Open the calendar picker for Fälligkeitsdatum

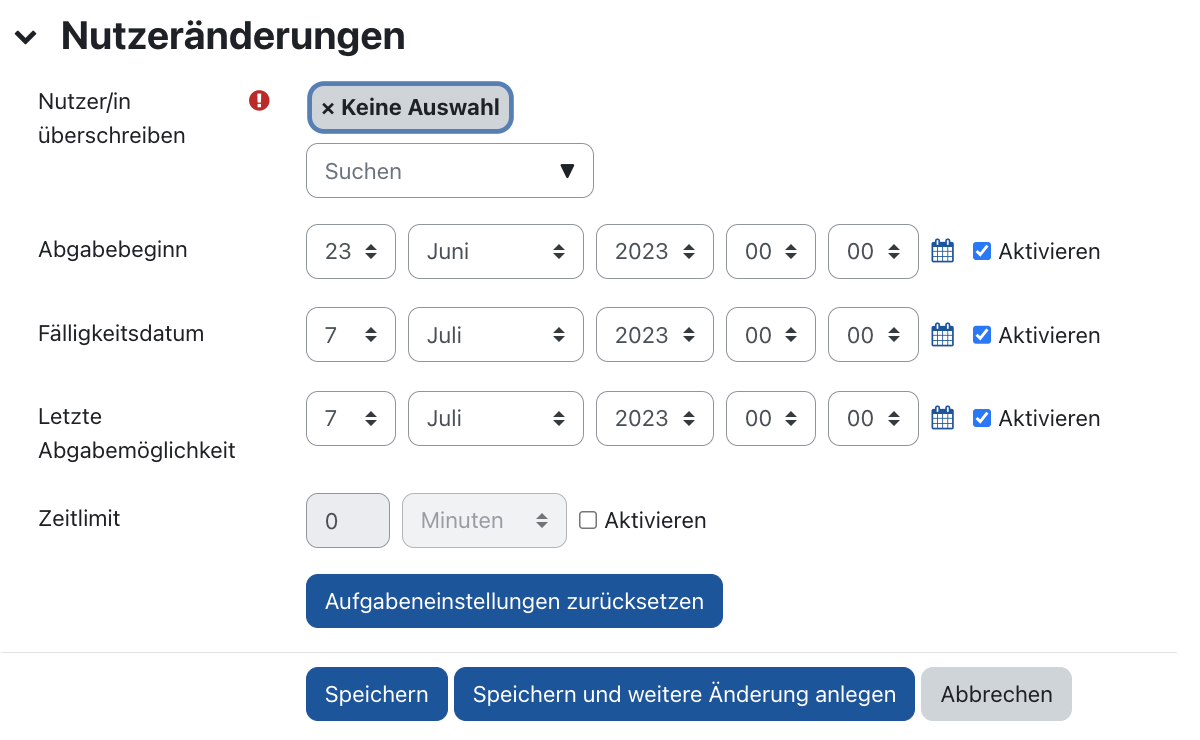point(941,334)
